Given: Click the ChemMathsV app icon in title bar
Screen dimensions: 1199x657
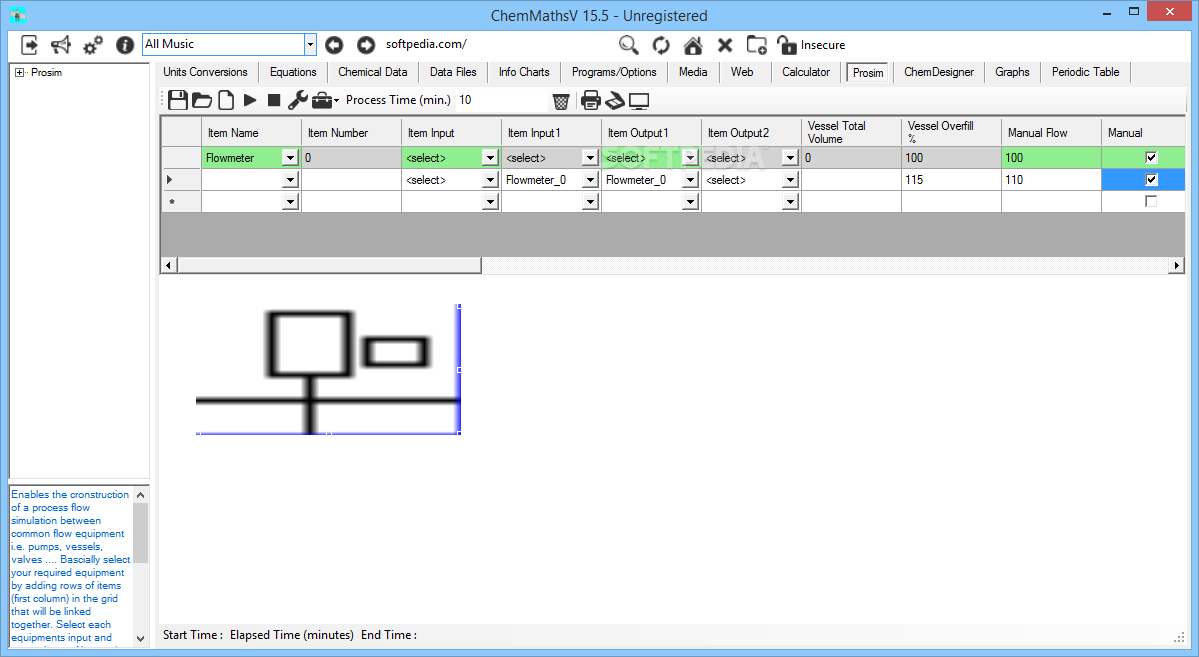Looking at the screenshot, I should pos(18,15).
